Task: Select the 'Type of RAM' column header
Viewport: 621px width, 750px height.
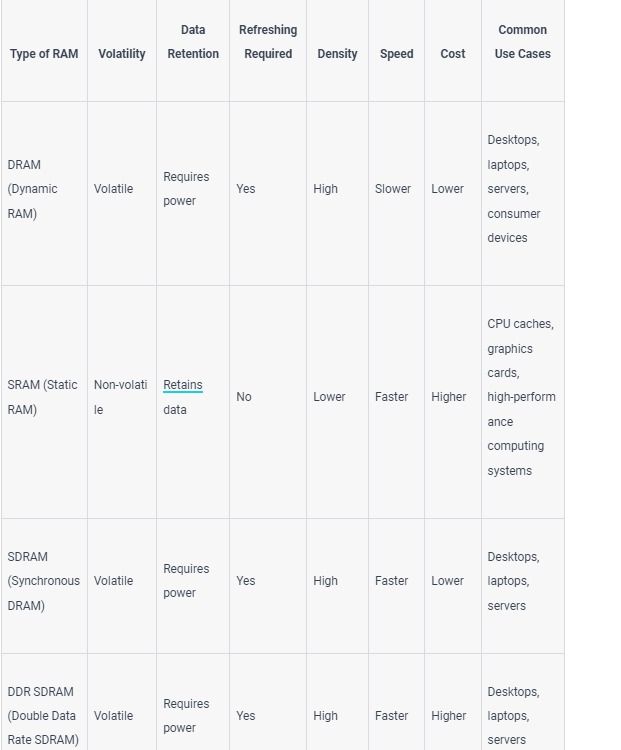Action: tap(44, 54)
